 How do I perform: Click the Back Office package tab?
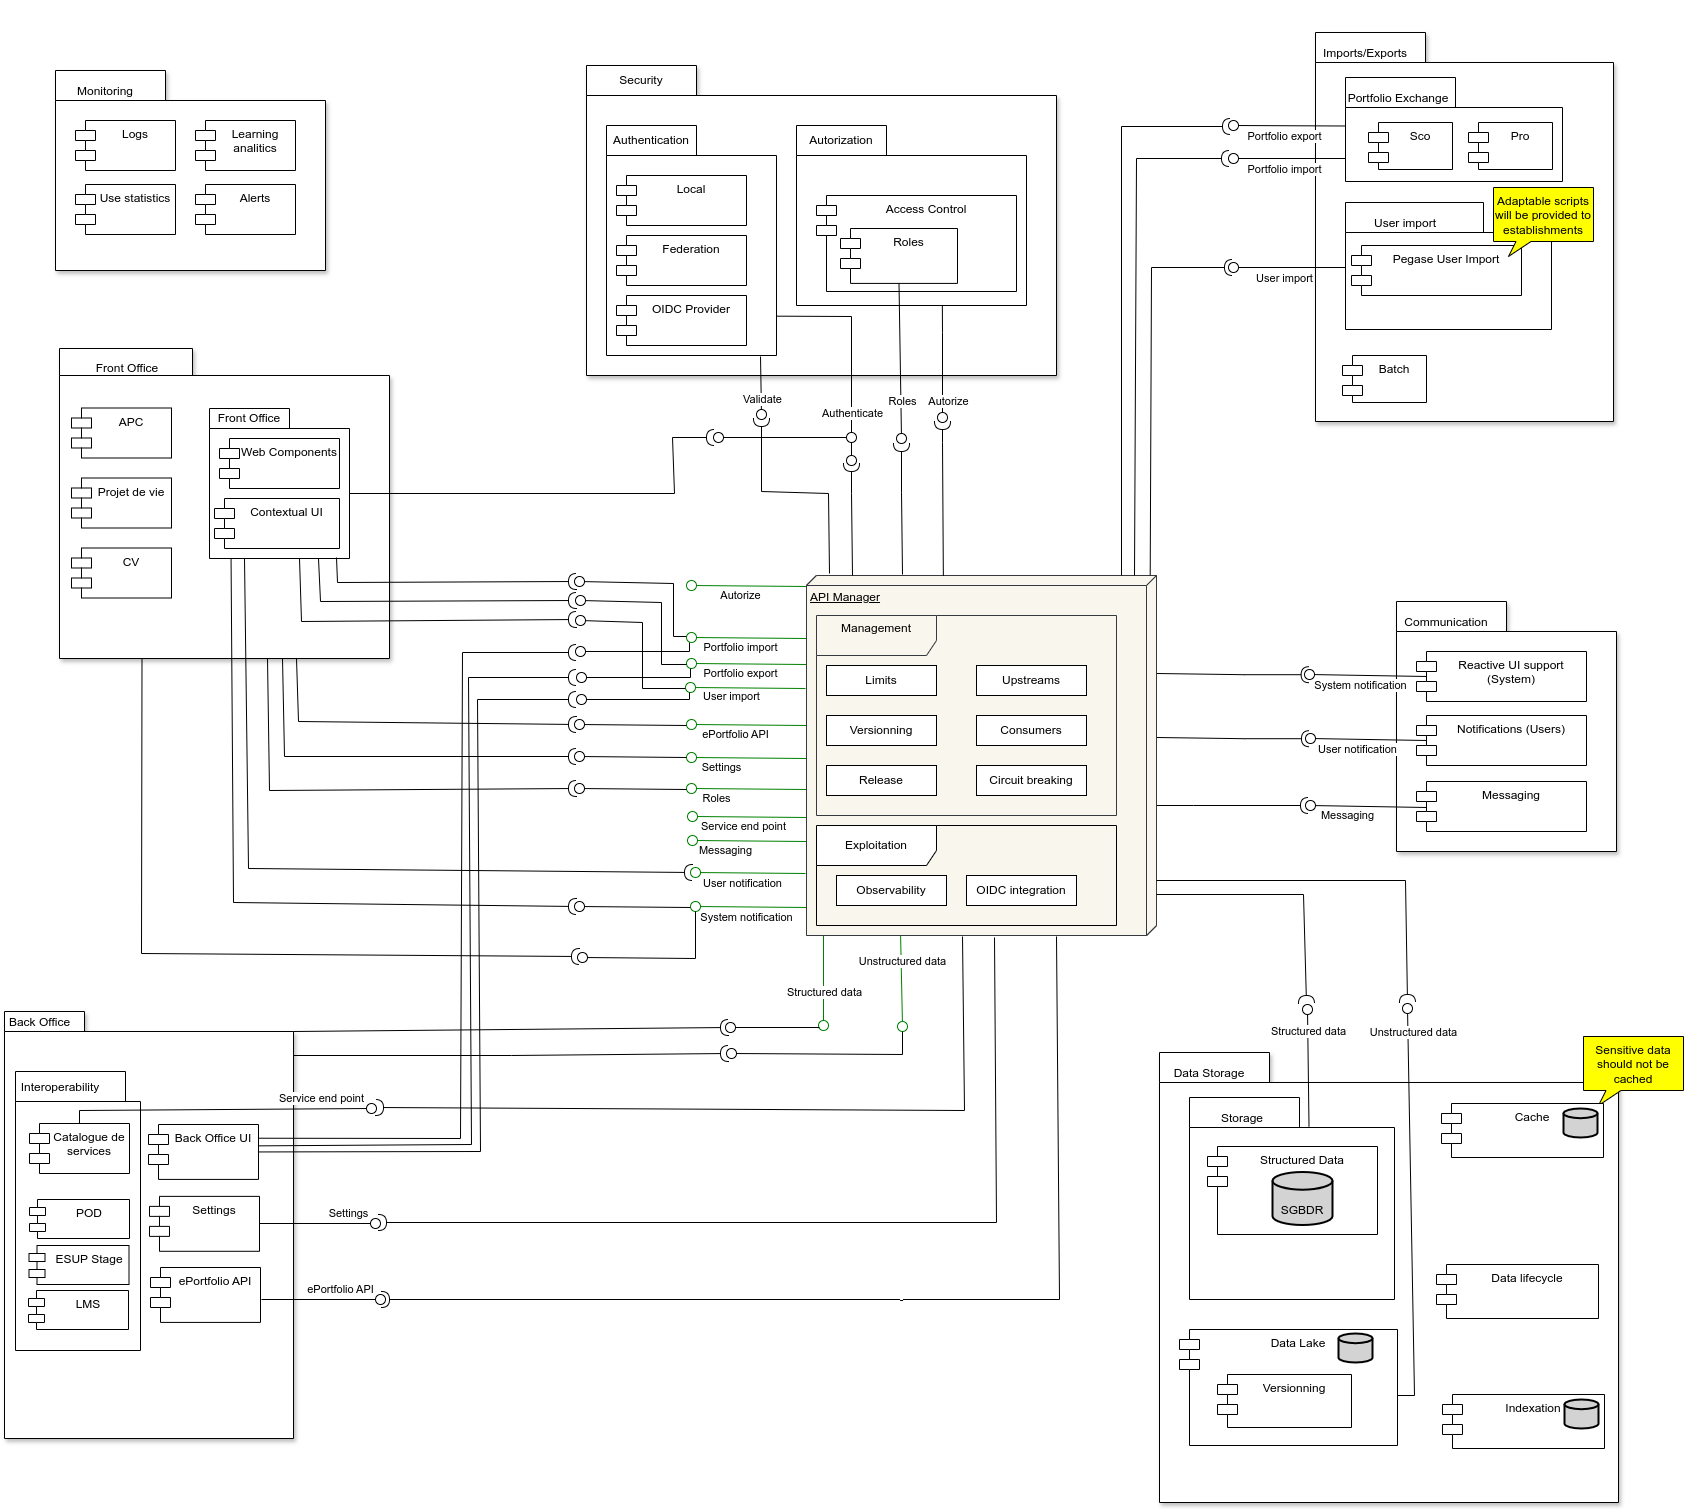pos(44,1022)
